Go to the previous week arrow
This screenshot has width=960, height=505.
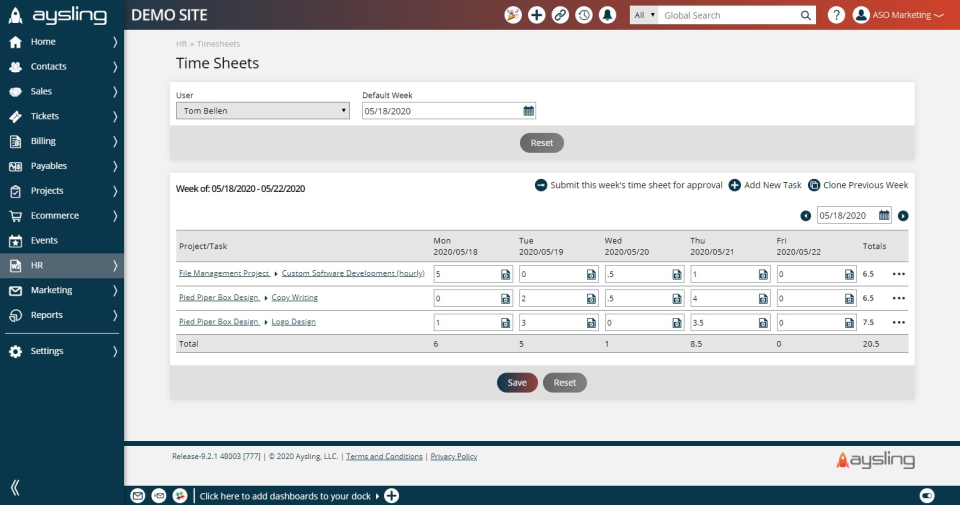pos(806,215)
